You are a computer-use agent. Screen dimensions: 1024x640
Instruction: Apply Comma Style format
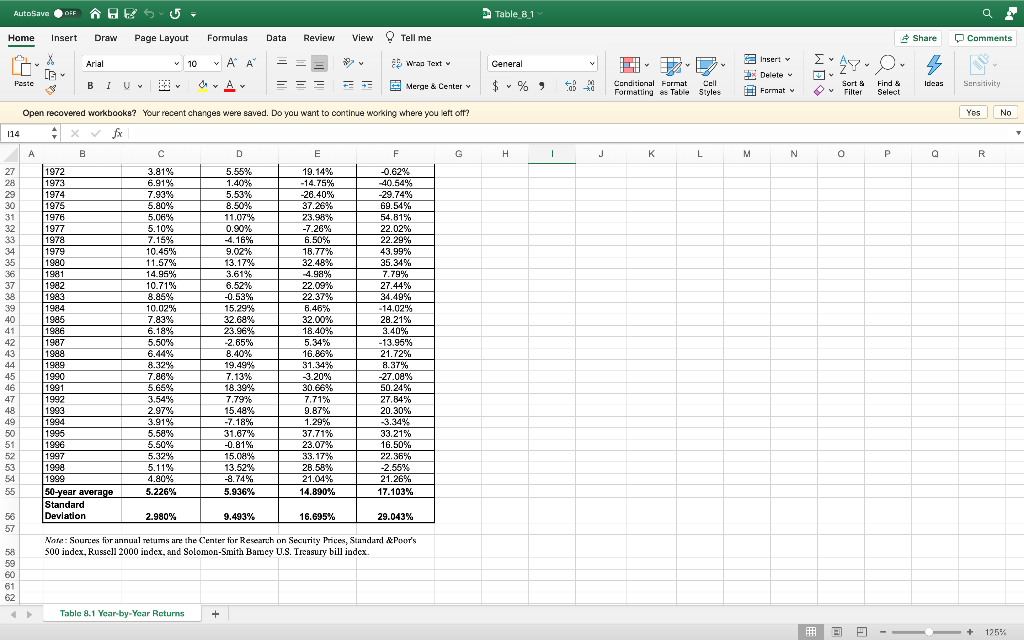point(541,86)
